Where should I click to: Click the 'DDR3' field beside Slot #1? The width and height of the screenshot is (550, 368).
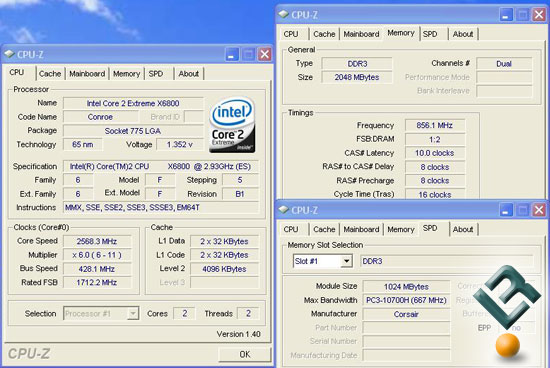coord(447,261)
